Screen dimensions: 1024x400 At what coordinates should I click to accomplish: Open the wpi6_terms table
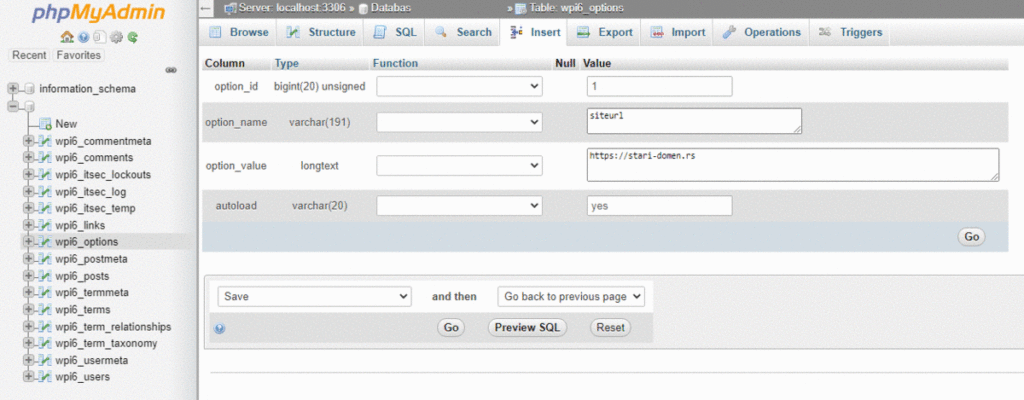click(x=83, y=309)
